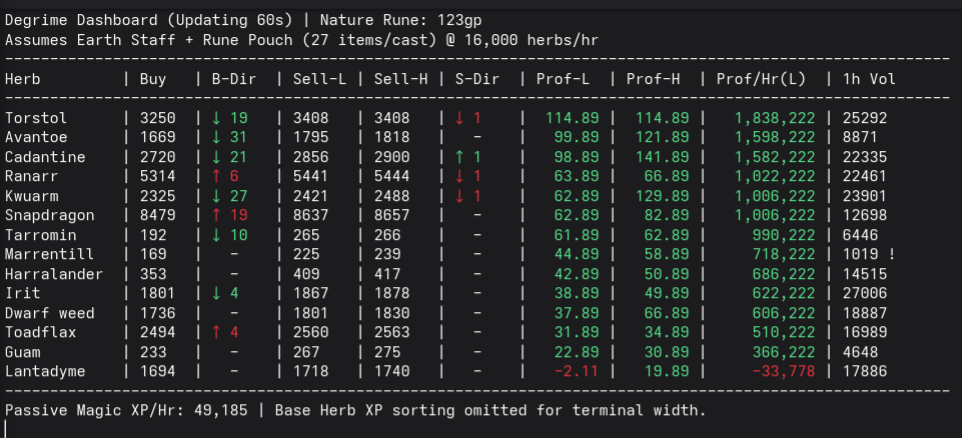
Task: Click the Herb column header
Action: point(23,79)
